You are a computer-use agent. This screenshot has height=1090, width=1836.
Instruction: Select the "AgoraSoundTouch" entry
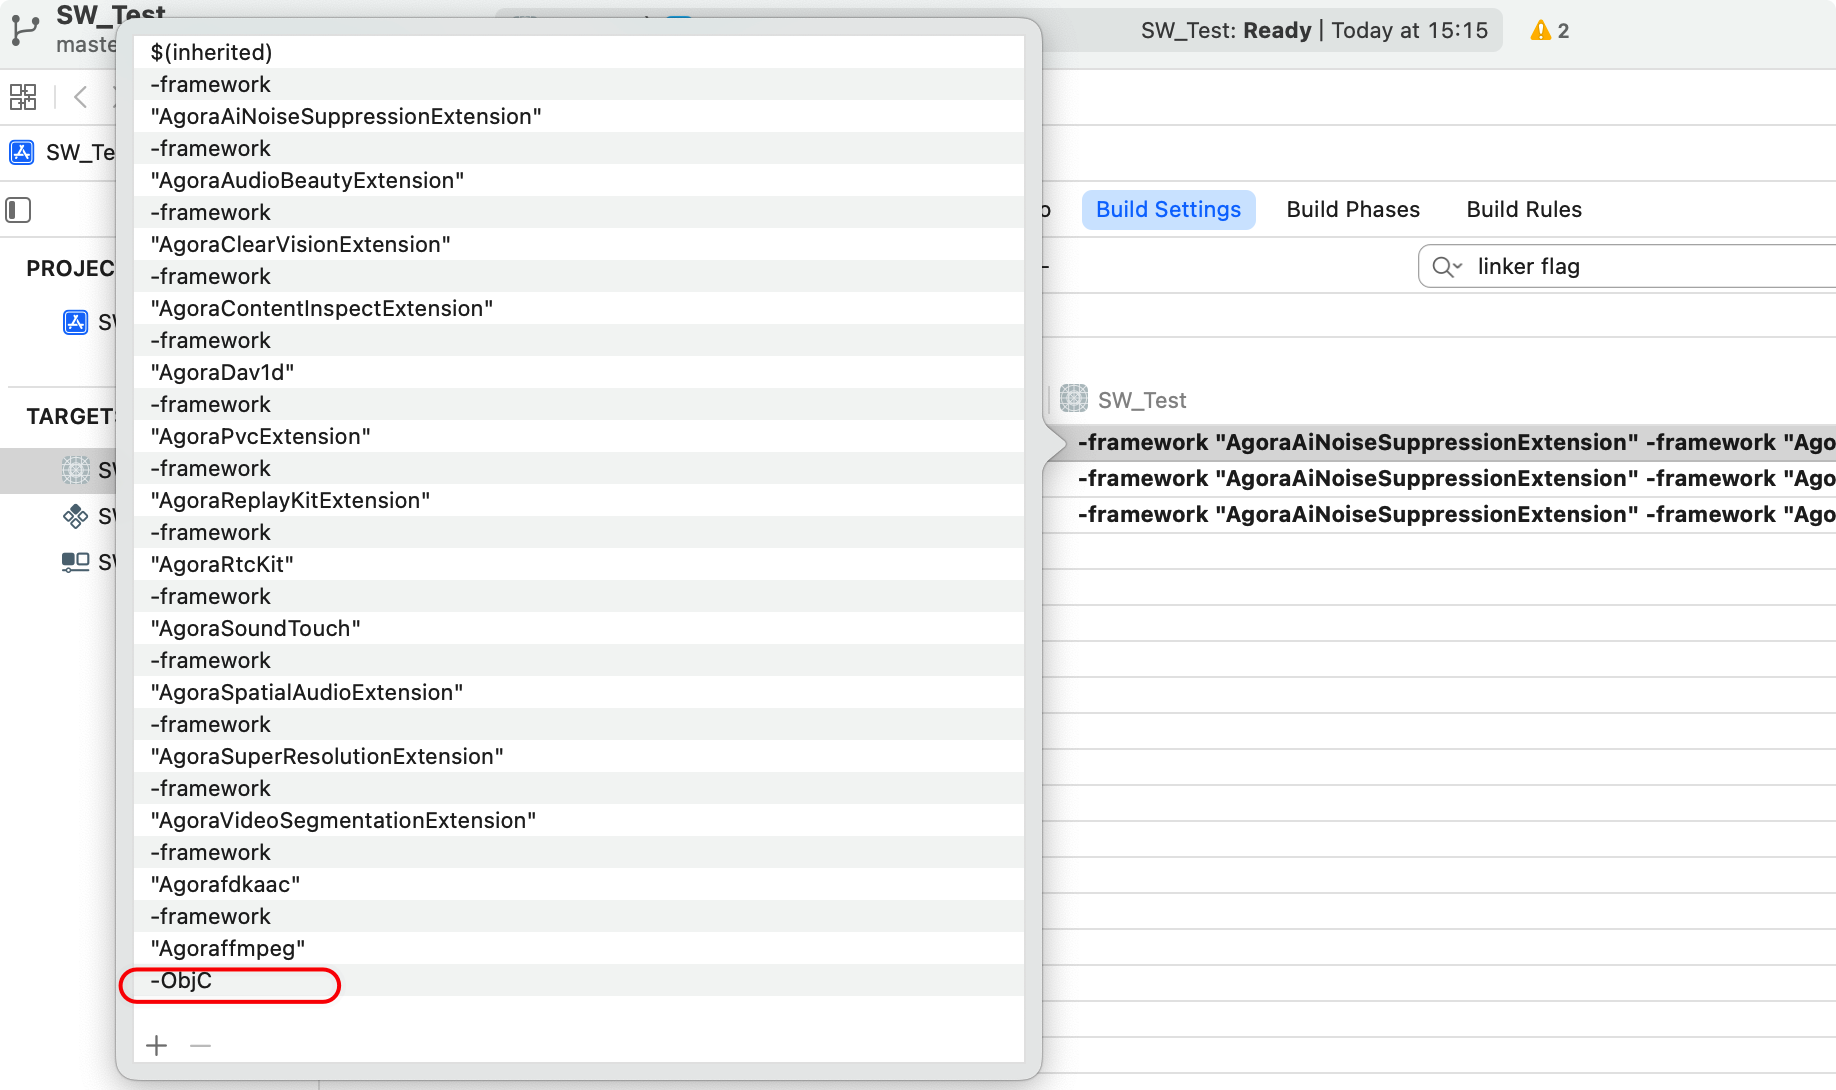(578, 628)
